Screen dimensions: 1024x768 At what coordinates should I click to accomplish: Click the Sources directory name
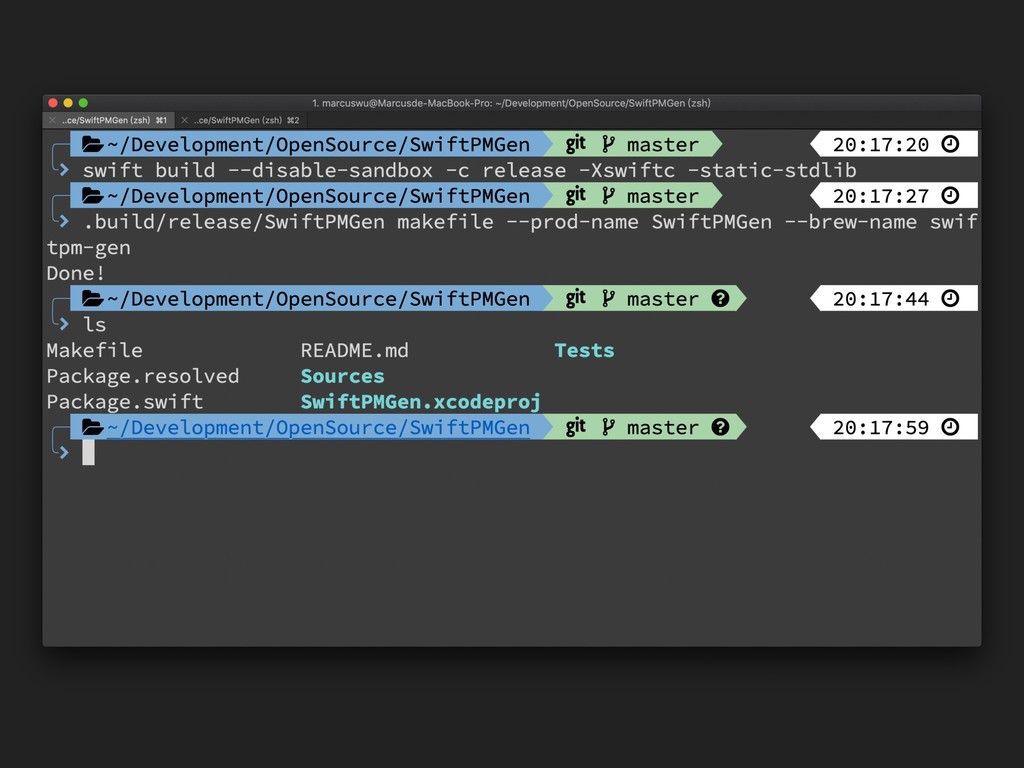(x=342, y=376)
